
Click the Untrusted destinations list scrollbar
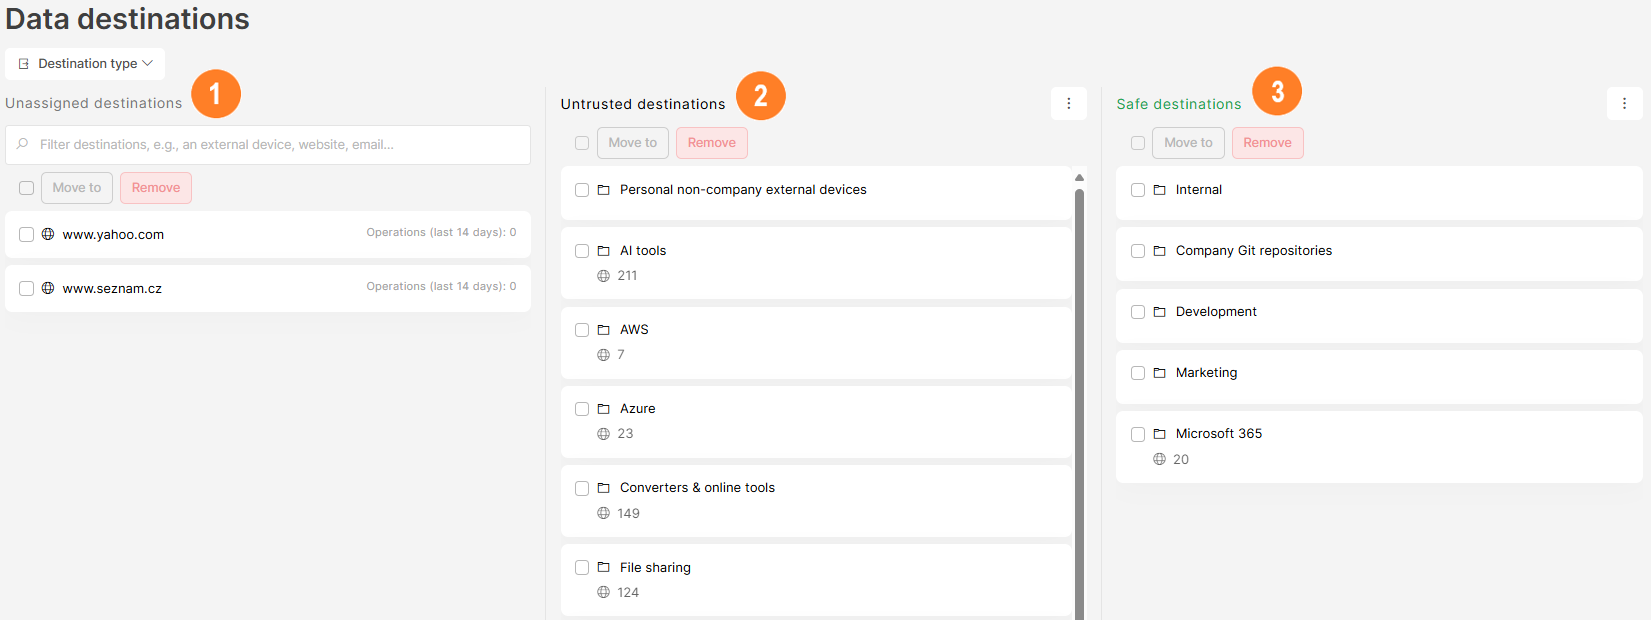[1079, 400]
